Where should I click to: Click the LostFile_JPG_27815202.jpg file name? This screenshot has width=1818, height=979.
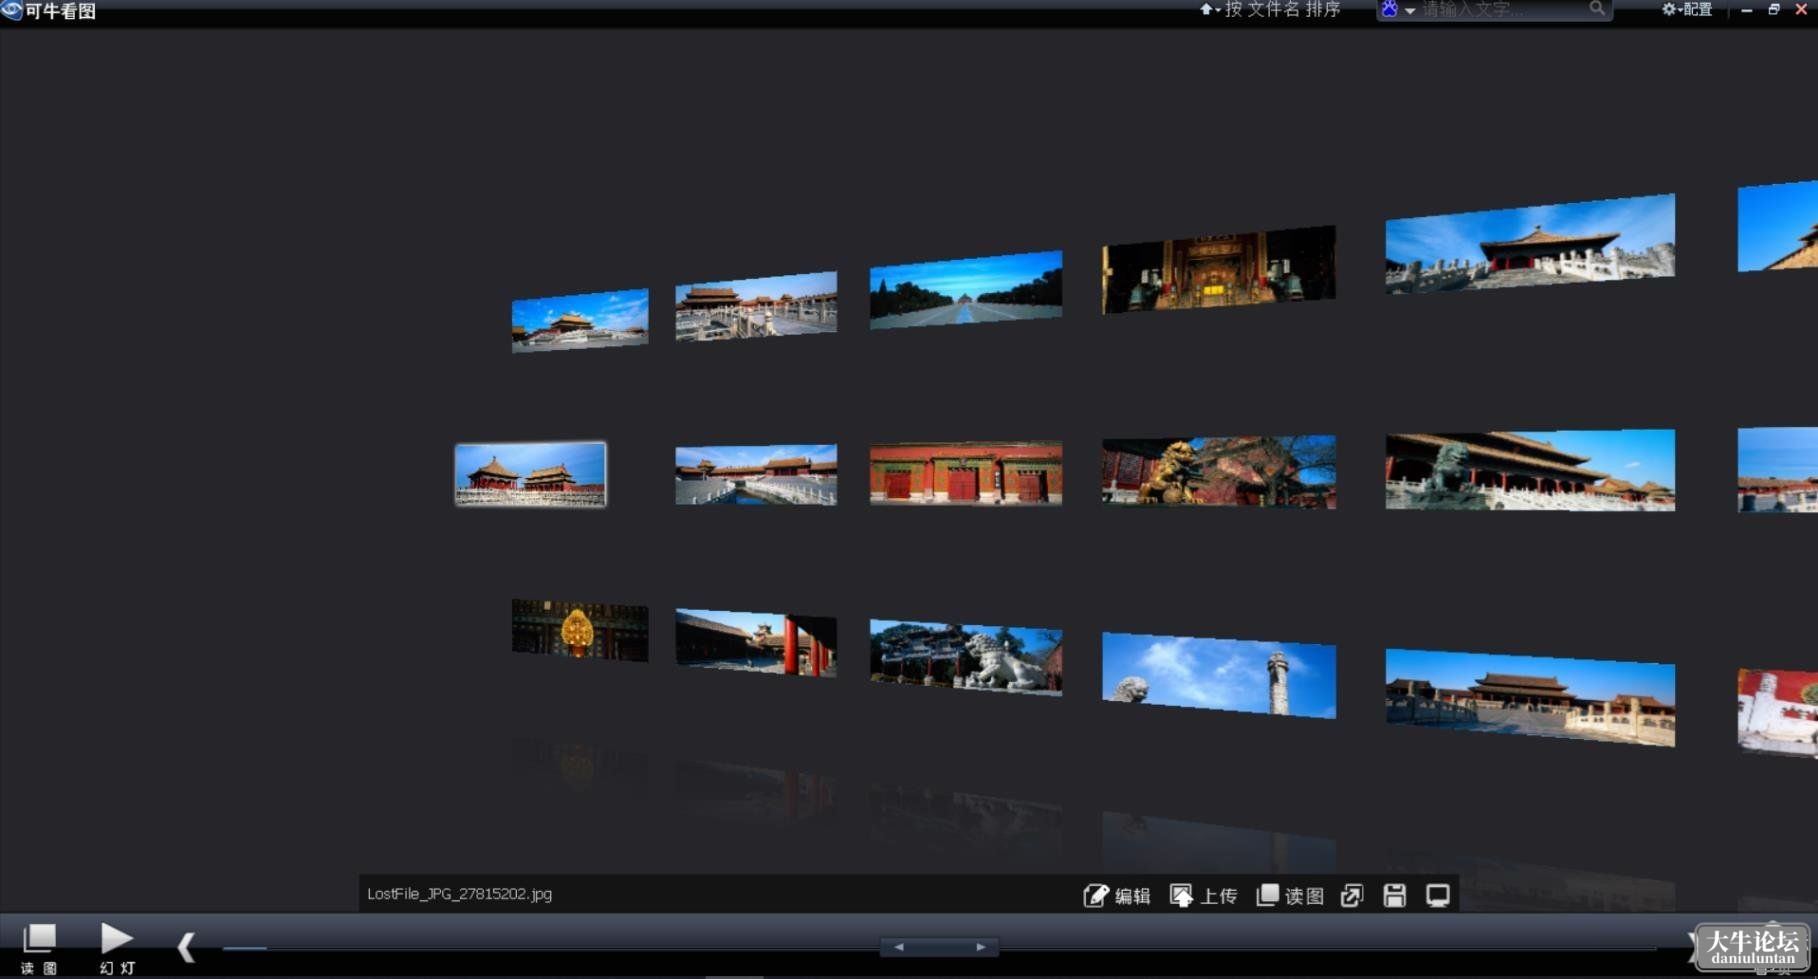tap(459, 894)
